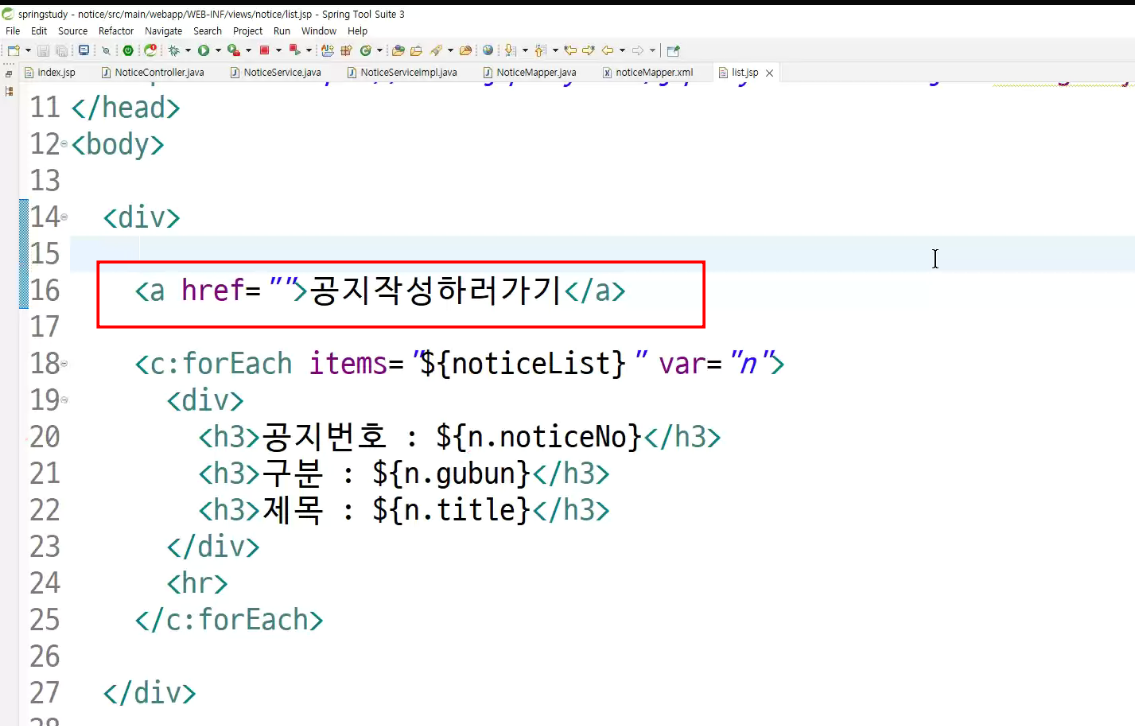Click the ${n.gubun} text on line 21

tap(452, 473)
